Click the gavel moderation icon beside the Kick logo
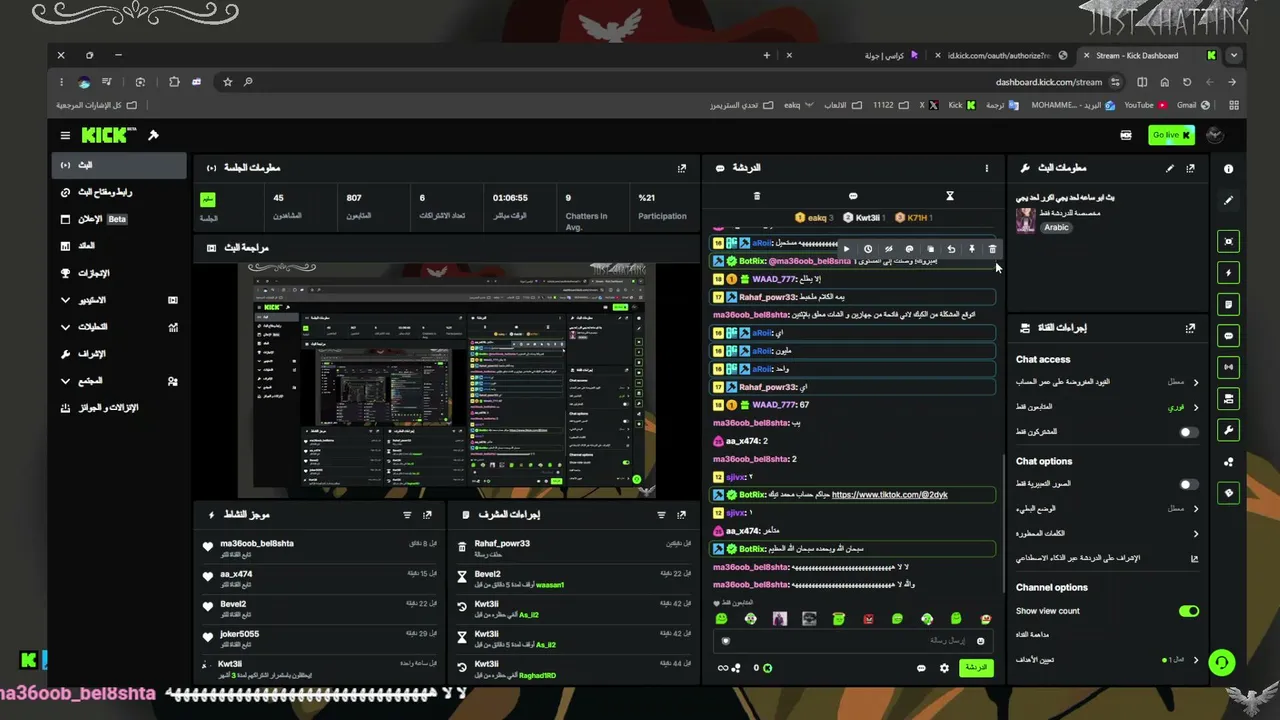The width and height of the screenshot is (1280, 720). 153,135
